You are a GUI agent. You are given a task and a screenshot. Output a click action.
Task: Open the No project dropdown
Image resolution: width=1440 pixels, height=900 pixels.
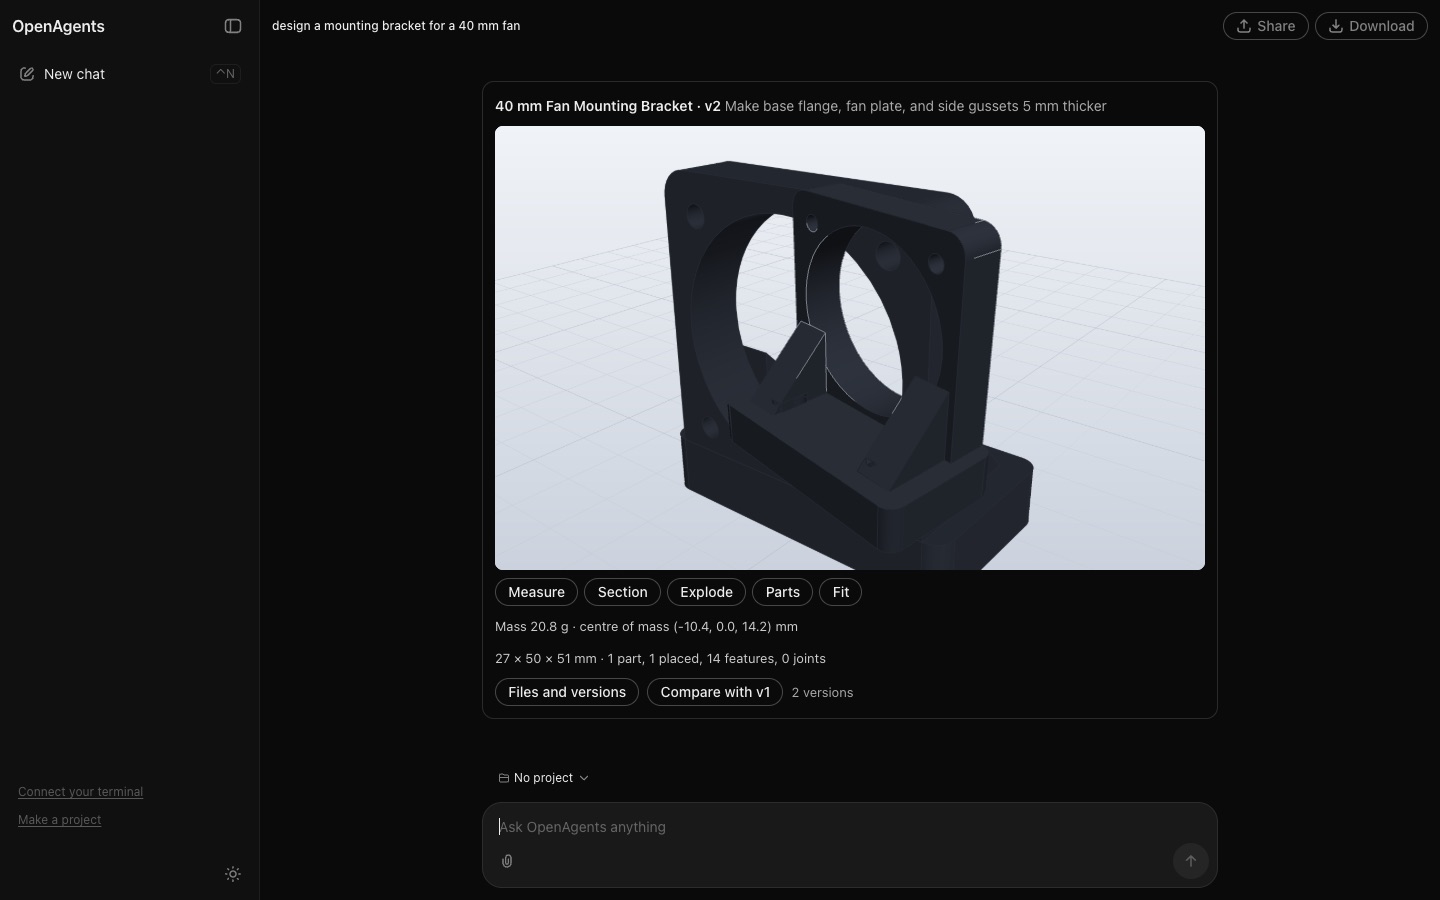point(543,778)
